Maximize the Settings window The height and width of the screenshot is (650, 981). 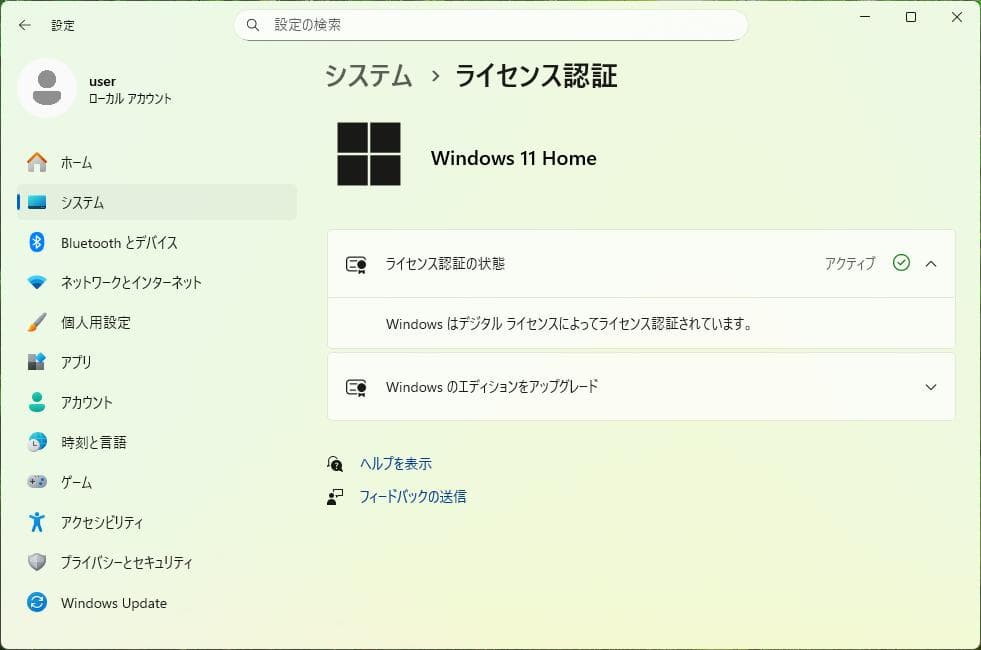(x=911, y=17)
